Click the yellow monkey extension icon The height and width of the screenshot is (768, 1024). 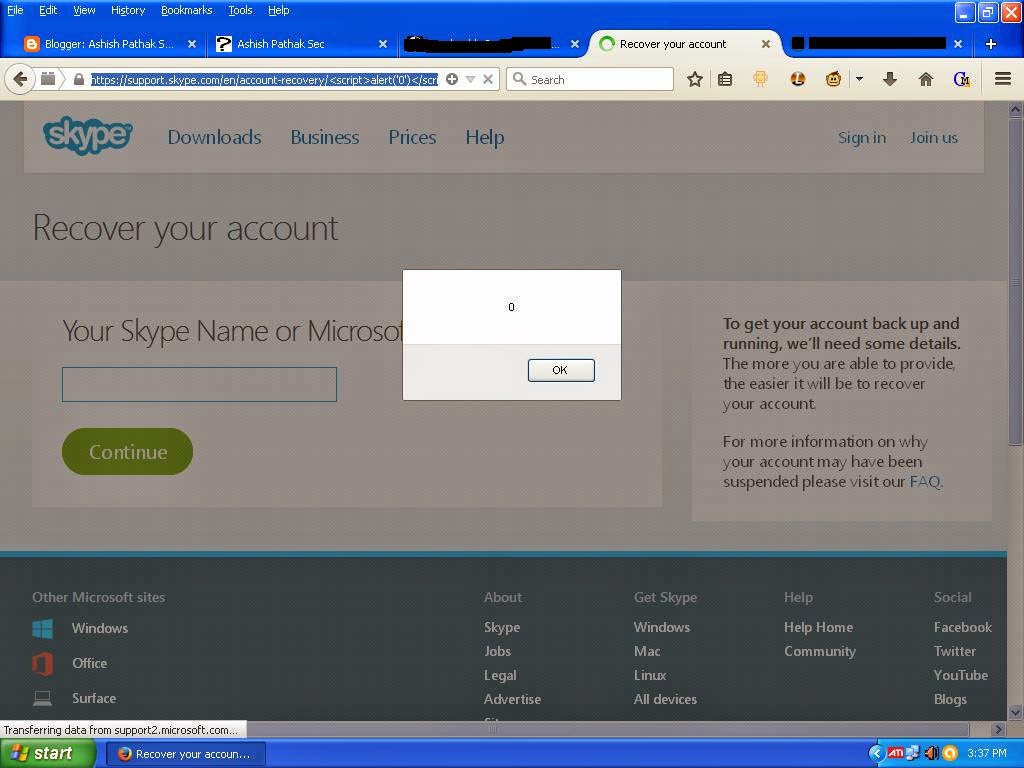coord(833,79)
